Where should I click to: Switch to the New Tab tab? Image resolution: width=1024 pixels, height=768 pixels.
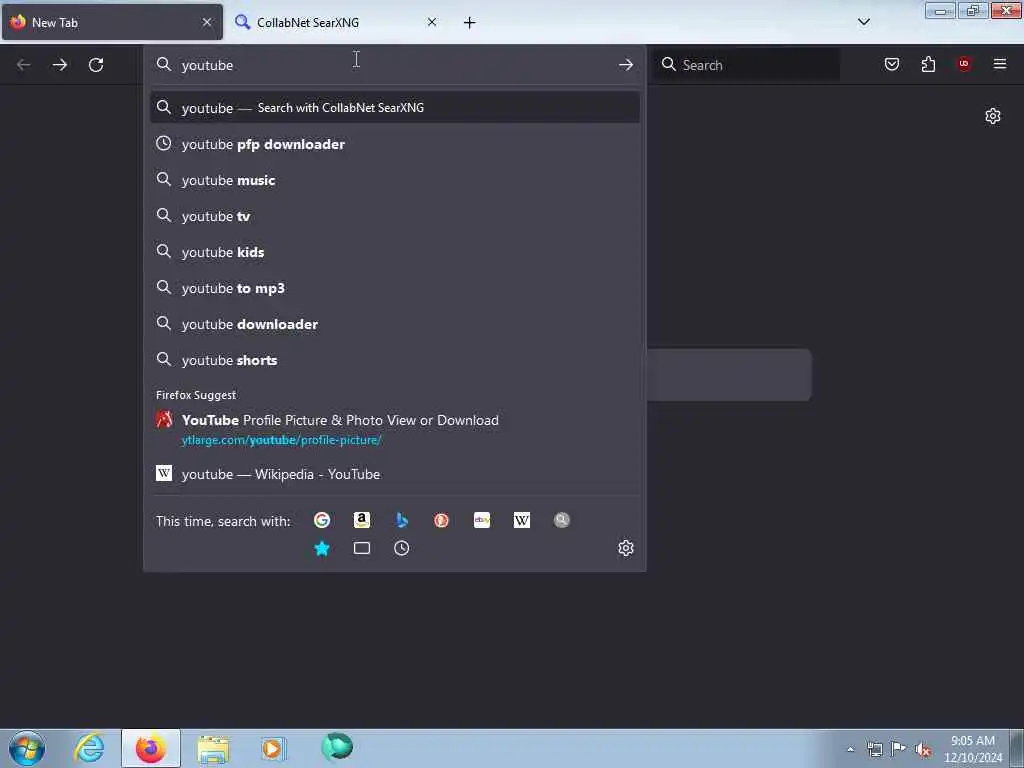click(x=112, y=22)
